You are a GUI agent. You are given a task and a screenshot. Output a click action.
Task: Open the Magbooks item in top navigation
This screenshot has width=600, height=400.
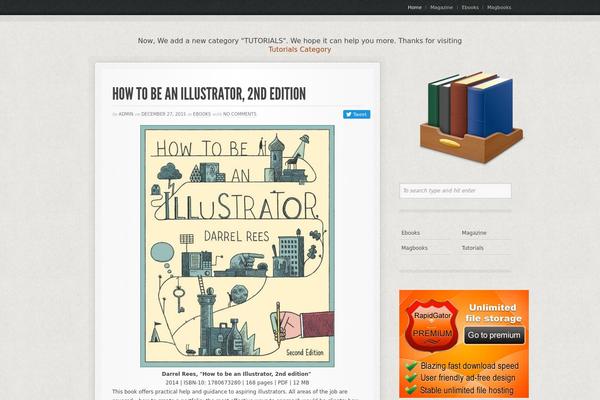[x=499, y=7]
